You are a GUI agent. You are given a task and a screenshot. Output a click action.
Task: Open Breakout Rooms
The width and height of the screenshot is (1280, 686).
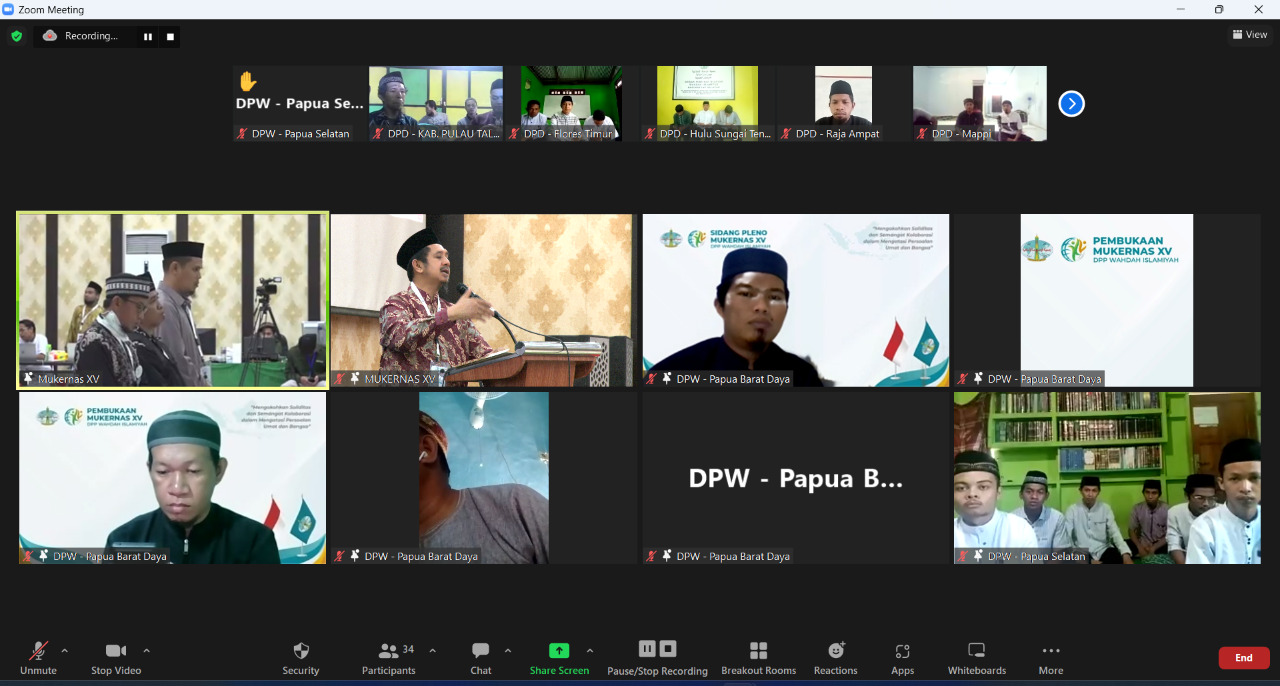(x=758, y=658)
